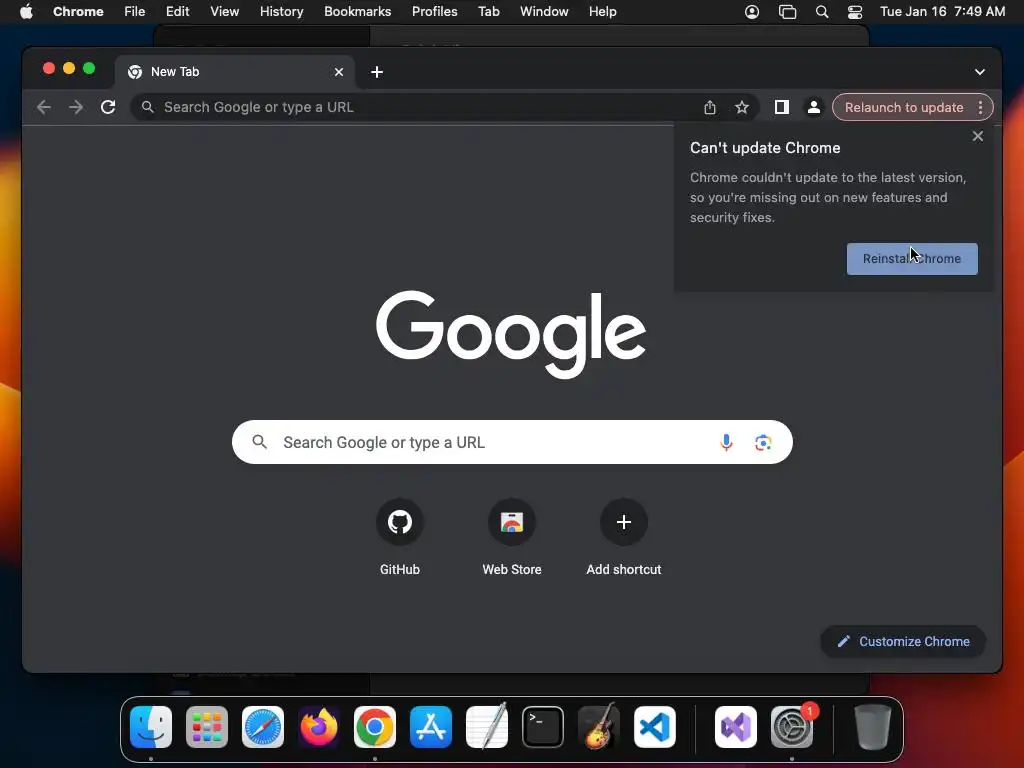The image size is (1024, 768).
Task: Expand the tab search chevron
Action: tap(980, 72)
